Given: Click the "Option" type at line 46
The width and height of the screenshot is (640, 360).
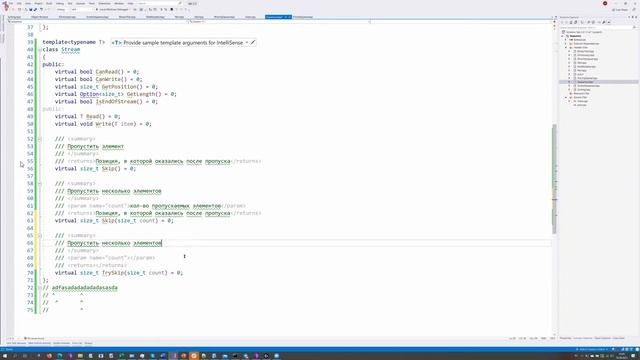Looking at the screenshot, I should pyautogui.click(x=89, y=94).
